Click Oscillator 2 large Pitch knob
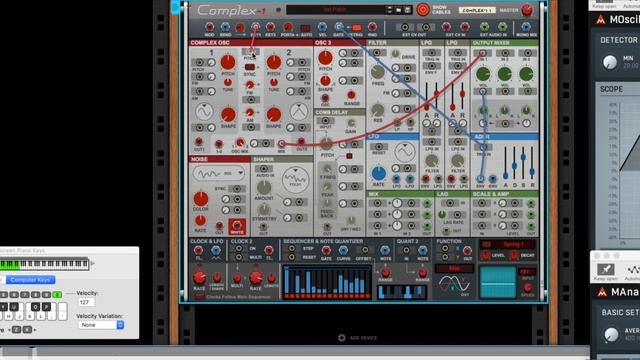 click(273, 62)
